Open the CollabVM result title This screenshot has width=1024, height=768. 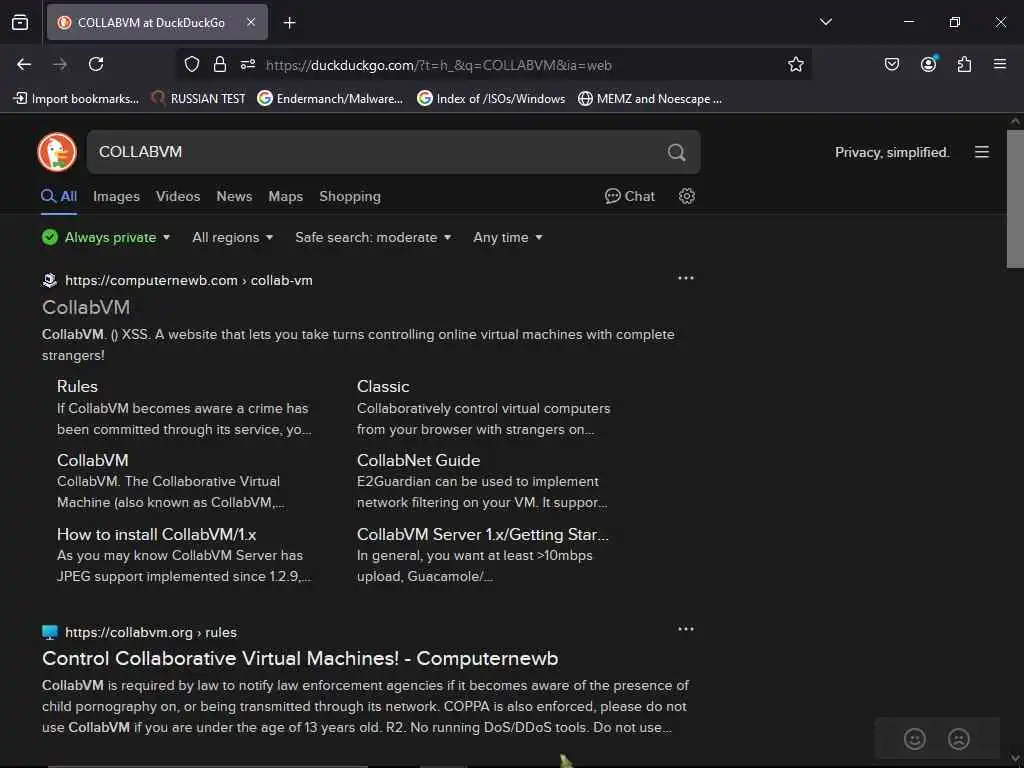(x=86, y=307)
